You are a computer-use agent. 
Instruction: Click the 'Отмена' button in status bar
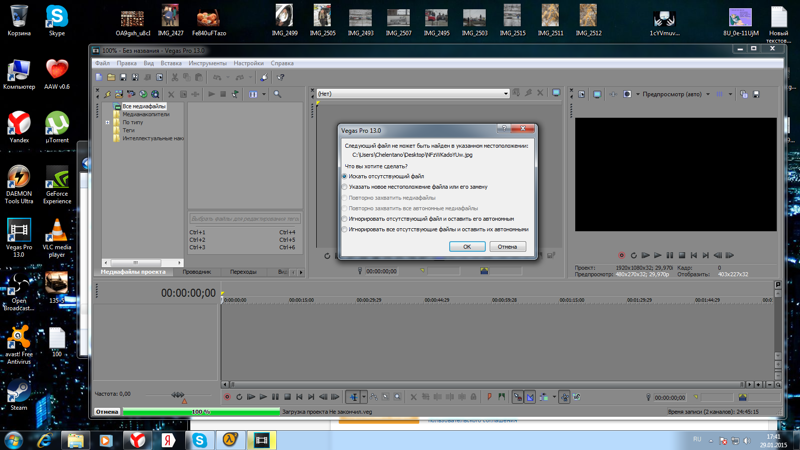pyautogui.click(x=107, y=412)
